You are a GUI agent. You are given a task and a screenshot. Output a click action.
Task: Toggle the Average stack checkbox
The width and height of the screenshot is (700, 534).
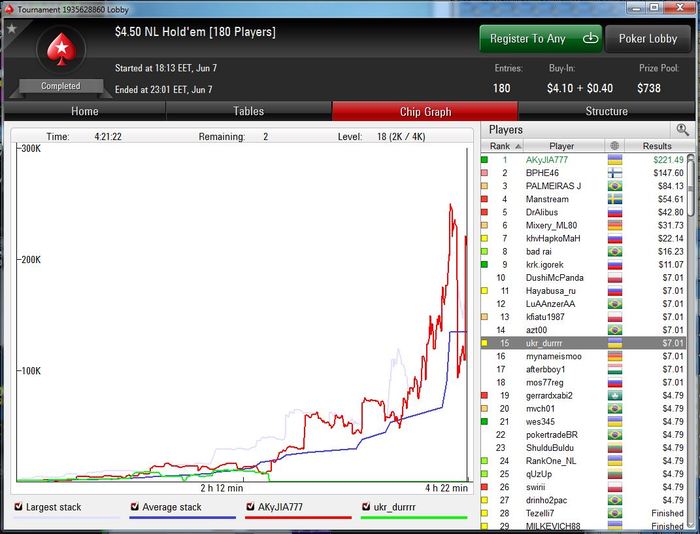134,506
